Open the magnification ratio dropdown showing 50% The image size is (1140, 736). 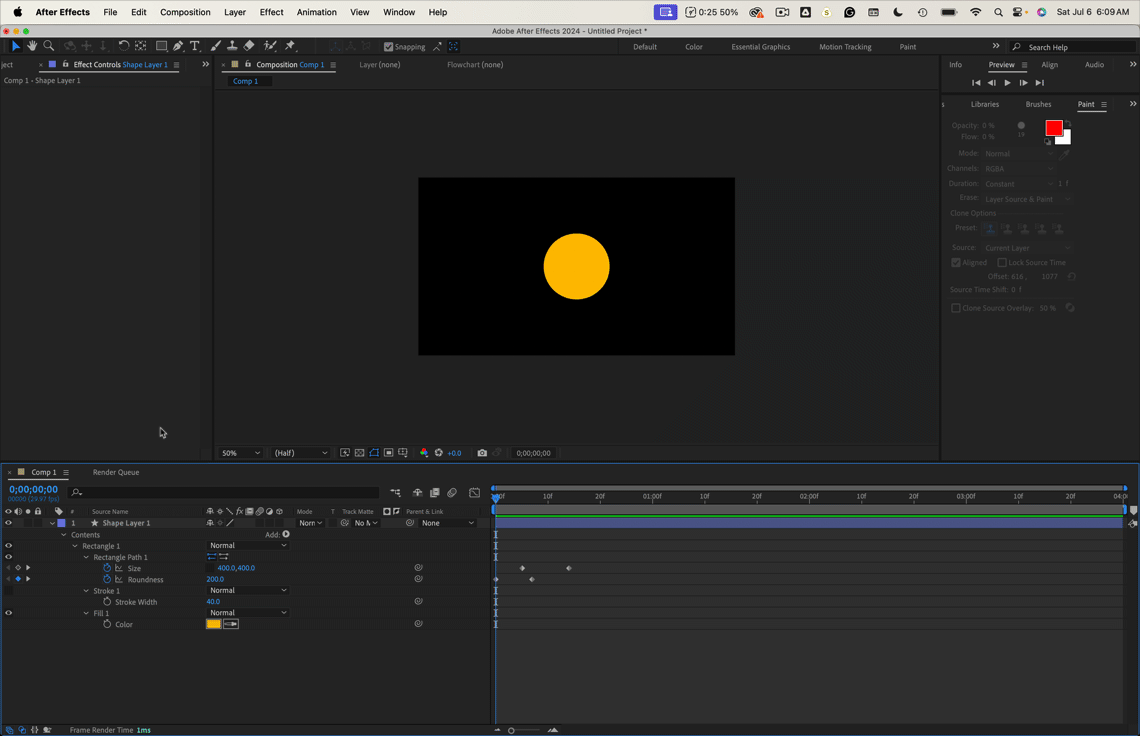pos(240,452)
